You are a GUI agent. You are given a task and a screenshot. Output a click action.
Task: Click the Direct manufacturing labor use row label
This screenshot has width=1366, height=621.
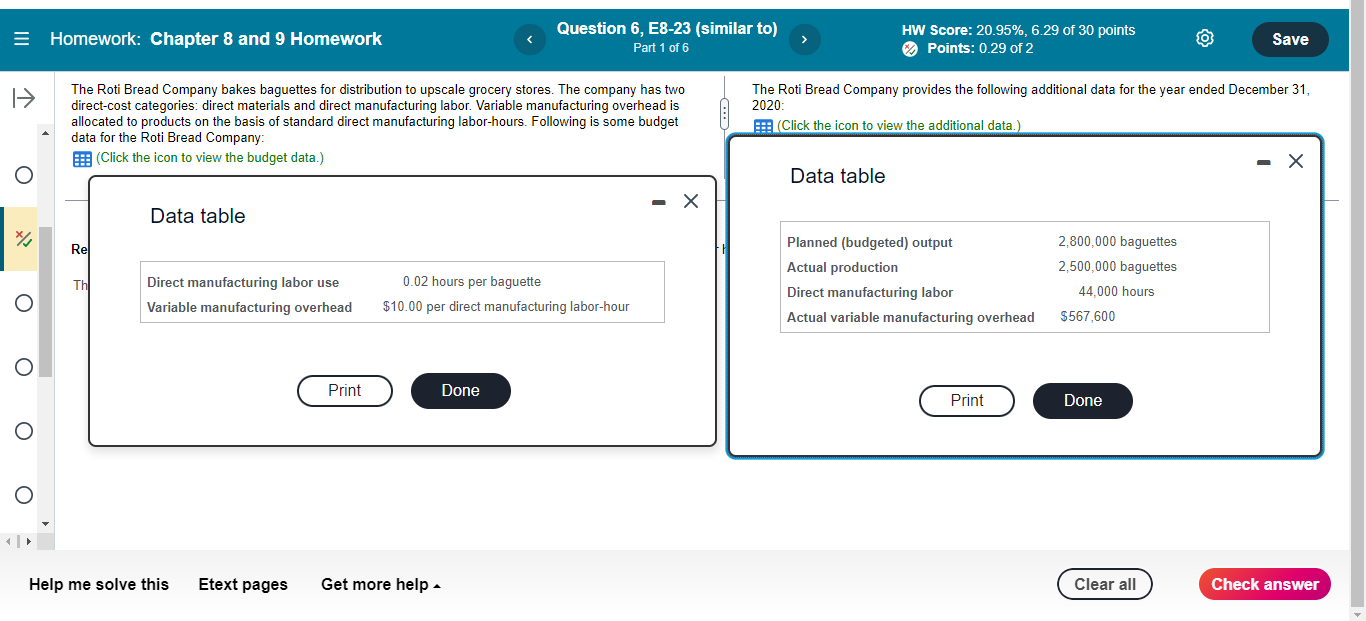coord(243,283)
